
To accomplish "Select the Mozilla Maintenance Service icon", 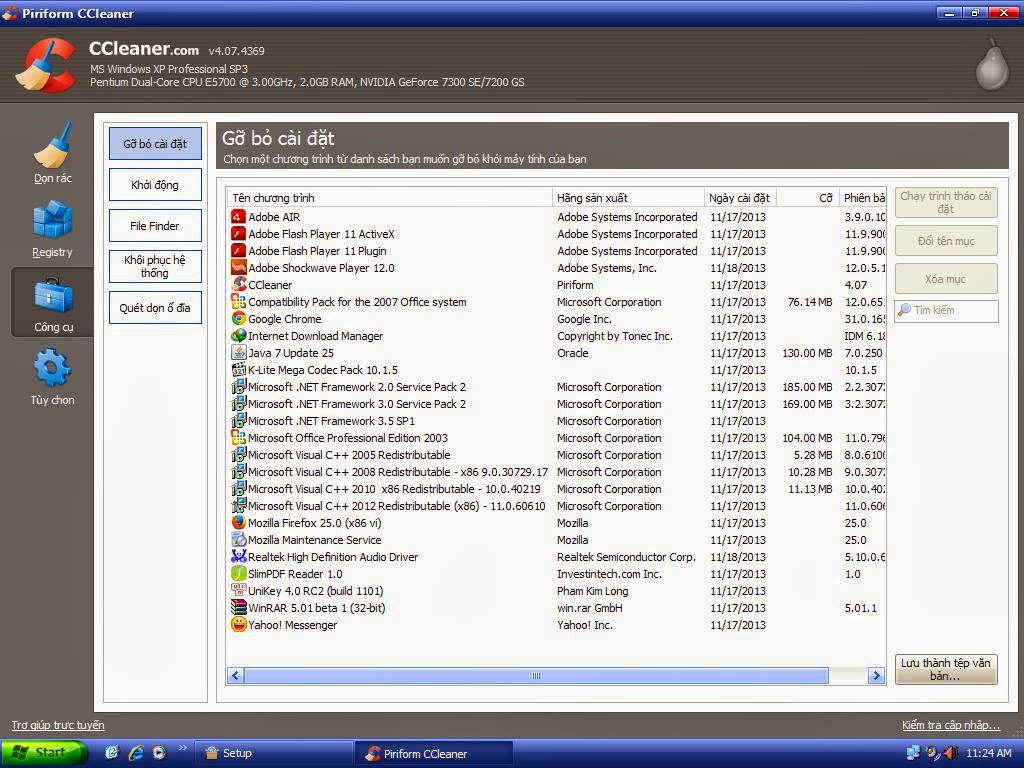I will click(238, 539).
